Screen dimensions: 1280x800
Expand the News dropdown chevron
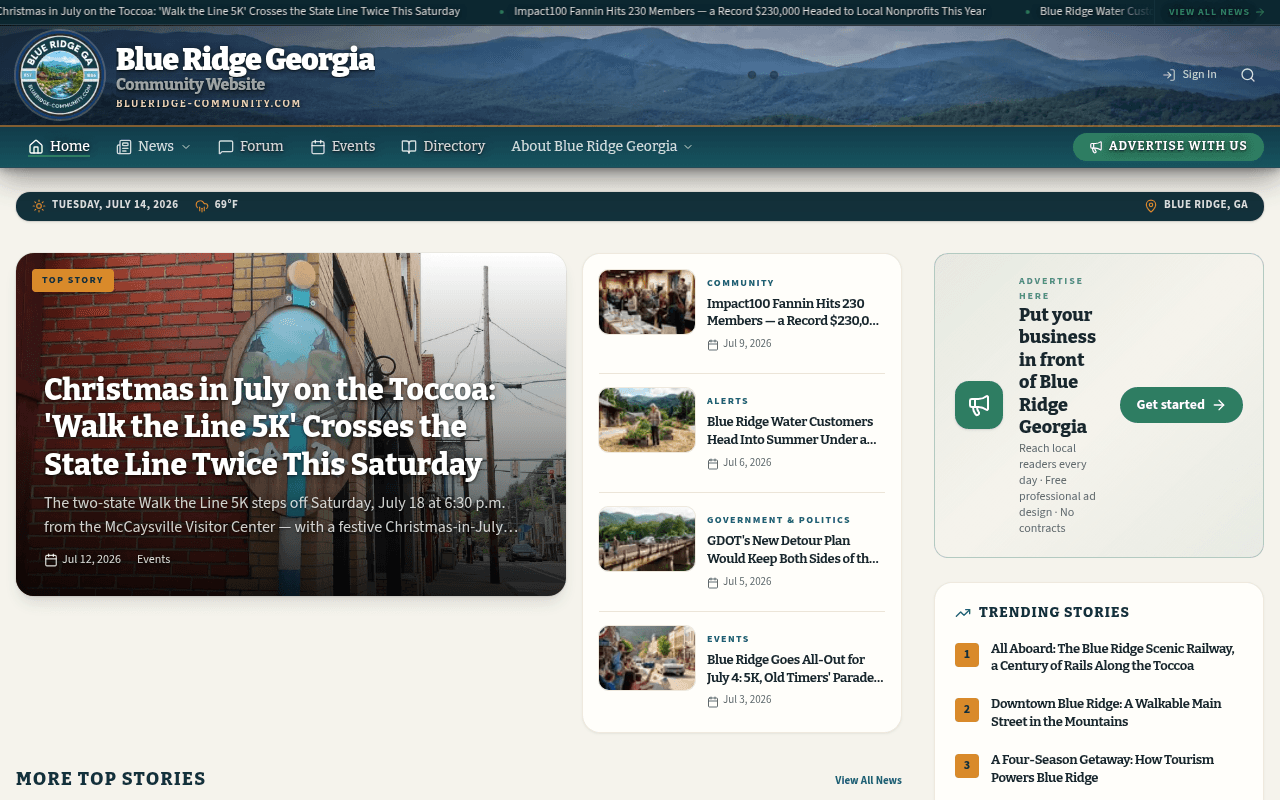(185, 147)
